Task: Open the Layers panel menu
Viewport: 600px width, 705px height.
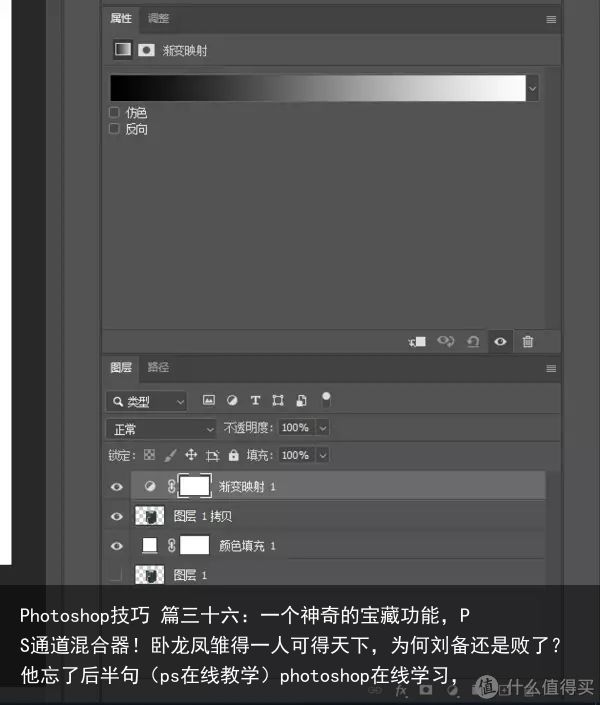Action: (x=551, y=369)
